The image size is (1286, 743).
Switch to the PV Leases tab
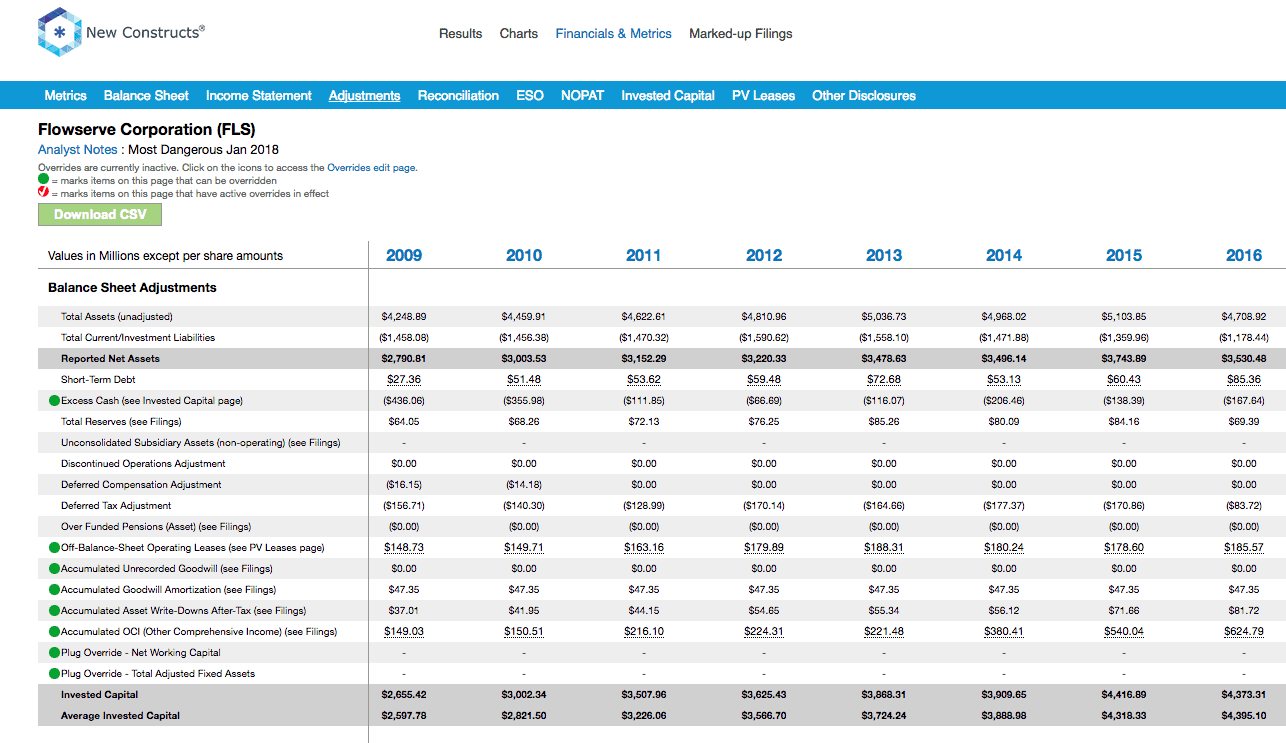pyautogui.click(x=763, y=96)
